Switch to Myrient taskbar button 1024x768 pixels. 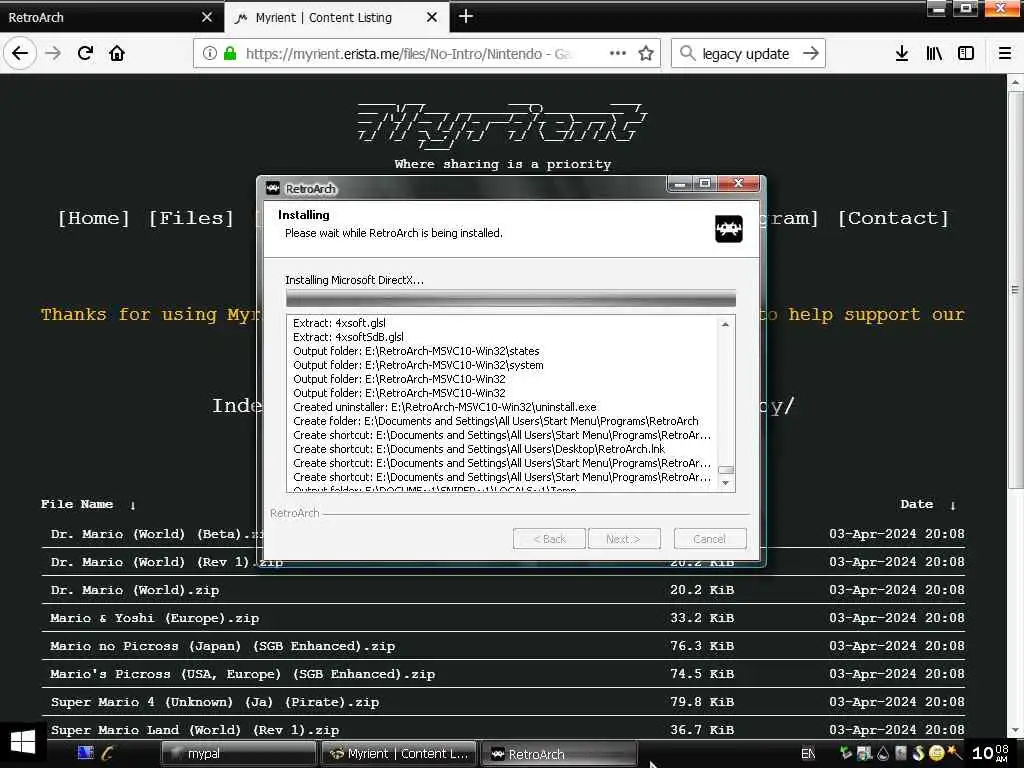[399, 754]
